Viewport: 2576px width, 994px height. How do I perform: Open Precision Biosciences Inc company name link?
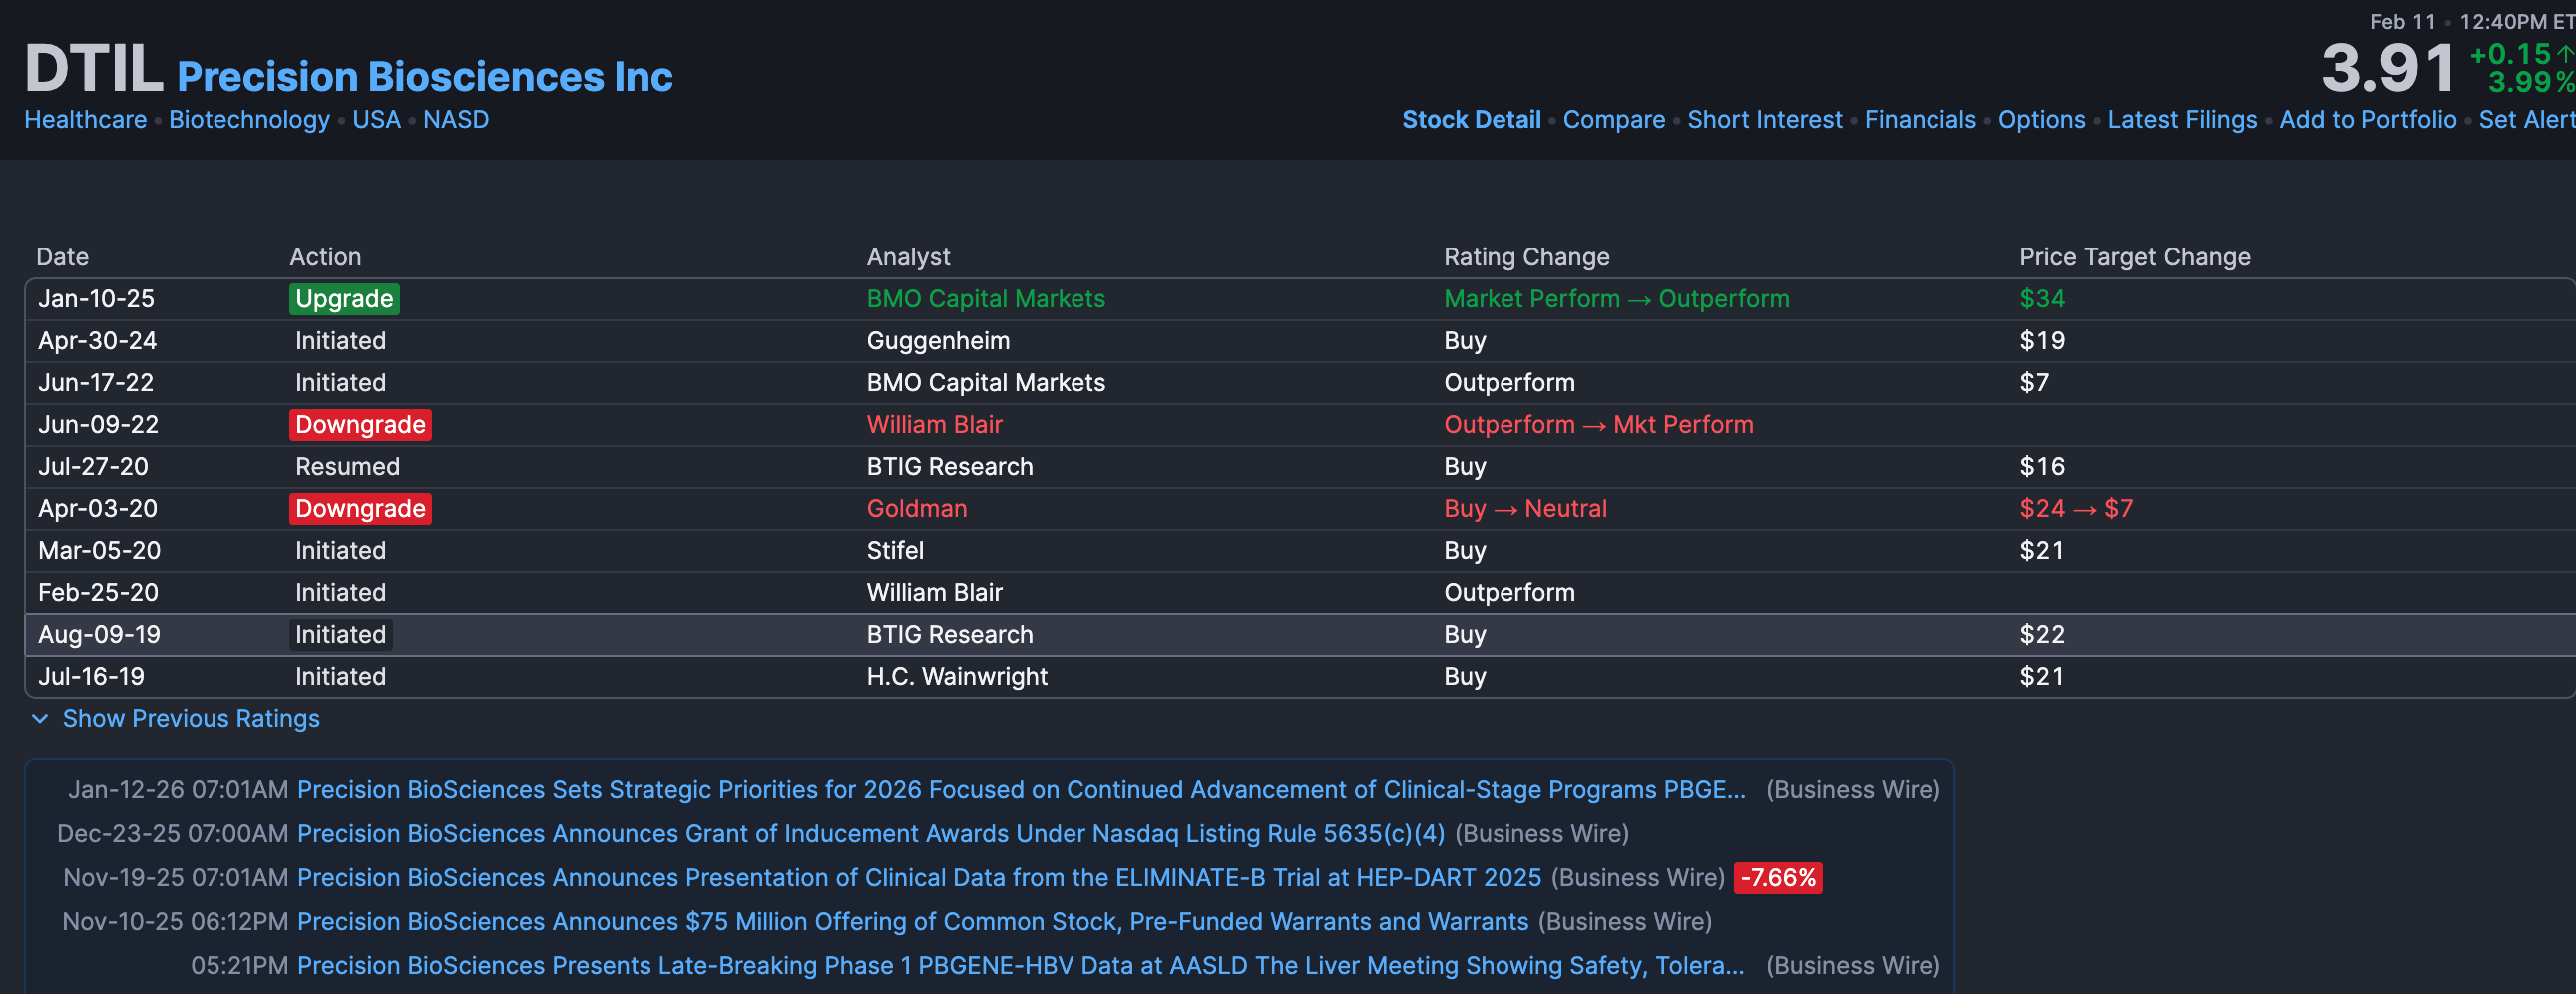[x=425, y=77]
